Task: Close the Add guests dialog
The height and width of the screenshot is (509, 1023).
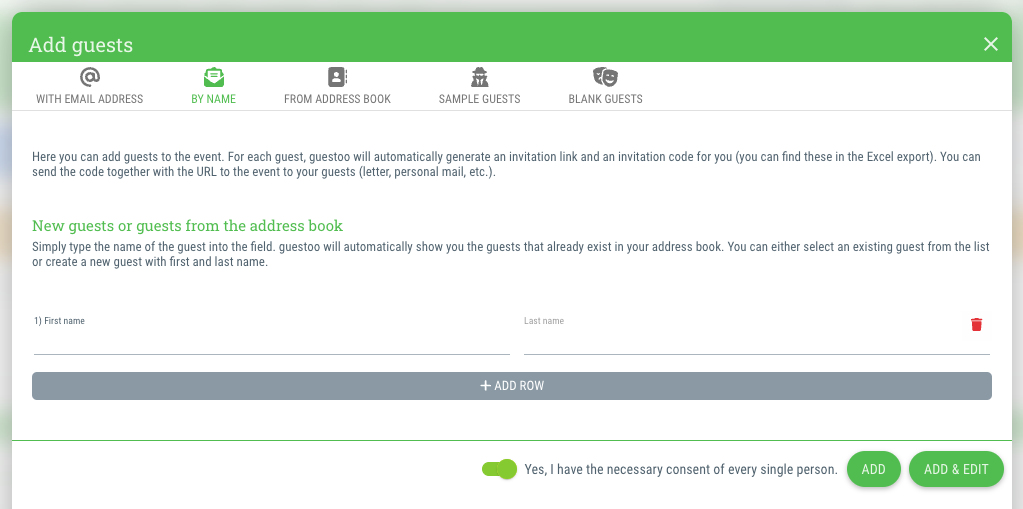Action: (990, 44)
